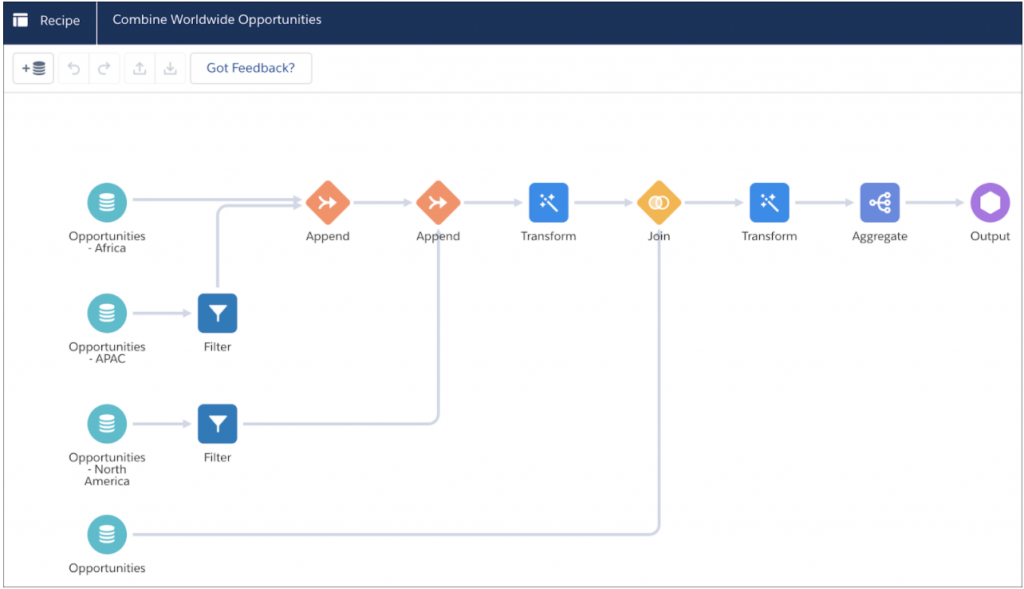The image size is (1024, 589).
Task: Click the download JSON icon
Action: 170,68
